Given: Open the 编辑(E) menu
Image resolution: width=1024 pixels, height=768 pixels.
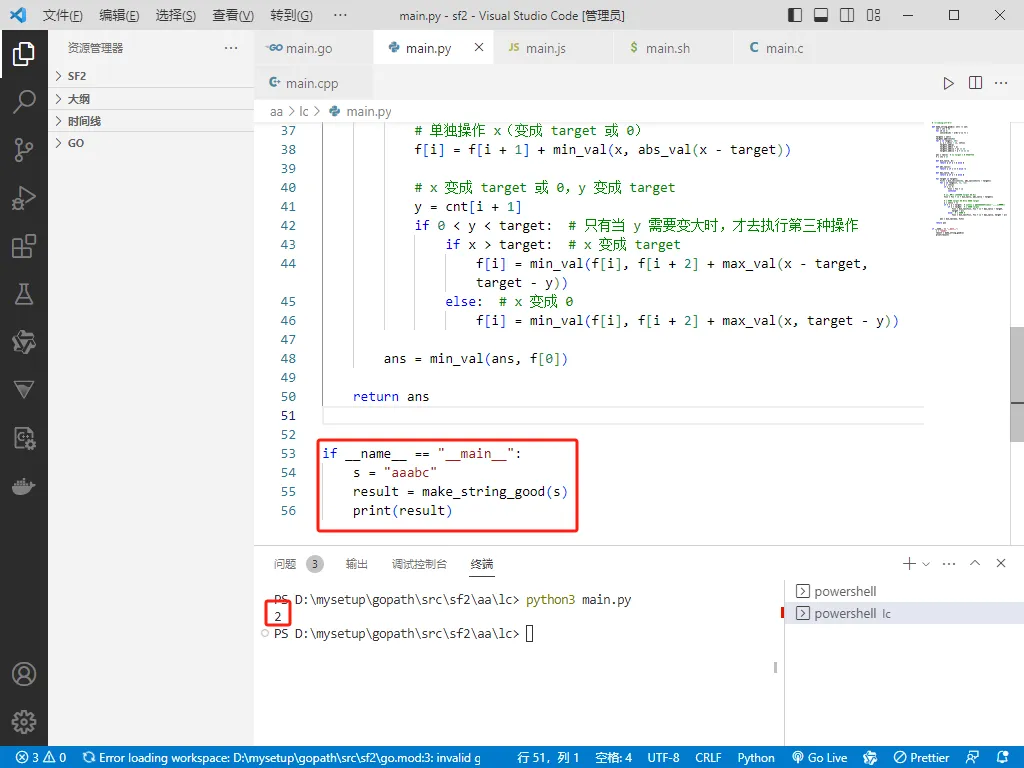Looking at the screenshot, I should pyautogui.click(x=119, y=15).
